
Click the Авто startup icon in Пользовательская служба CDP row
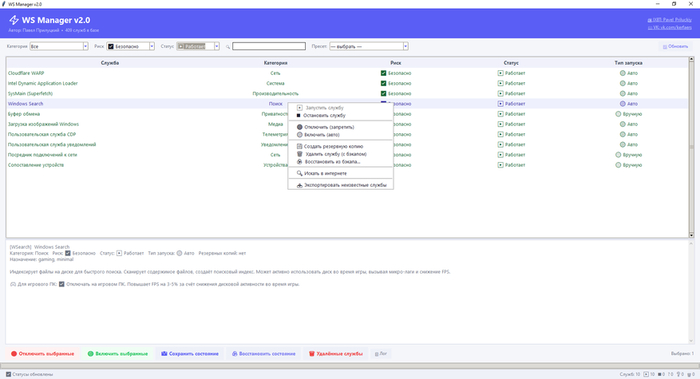tap(622, 134)
